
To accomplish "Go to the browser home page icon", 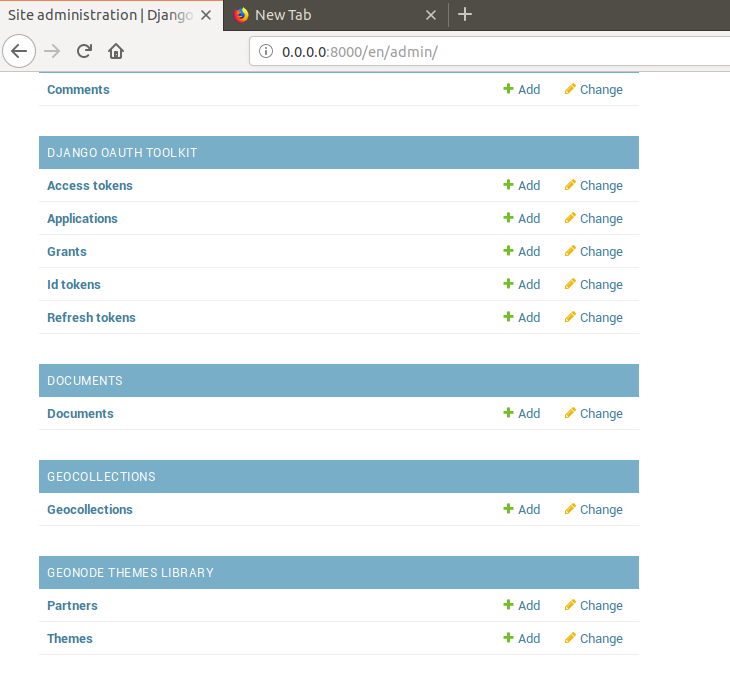I will point(116,51).
